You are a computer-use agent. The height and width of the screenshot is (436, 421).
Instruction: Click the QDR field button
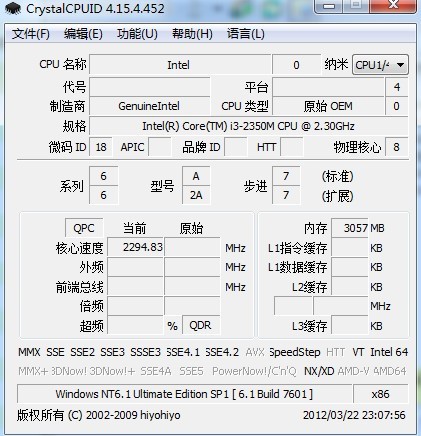coord(201,325)
